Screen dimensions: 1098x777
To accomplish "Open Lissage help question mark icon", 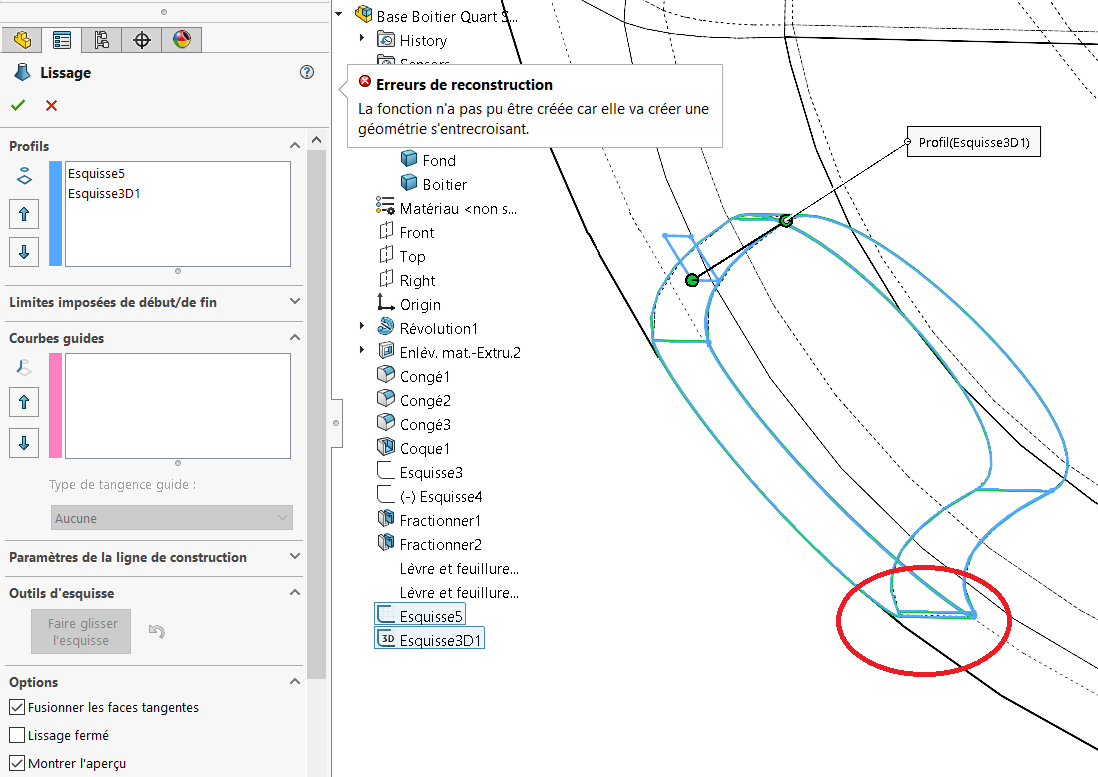I will pos(307,72).
